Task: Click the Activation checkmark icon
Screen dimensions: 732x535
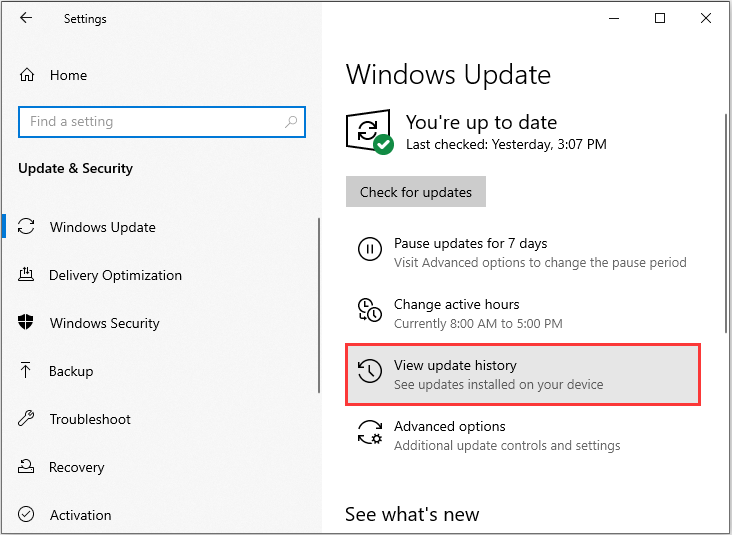Action: pos(27,515)
